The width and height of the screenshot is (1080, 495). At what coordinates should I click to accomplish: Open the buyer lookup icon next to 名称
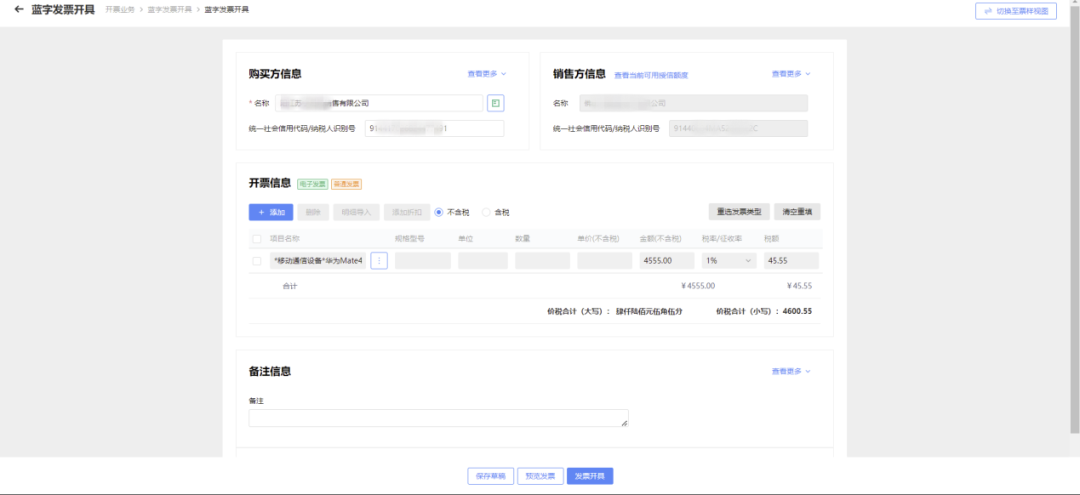point(495,103)
